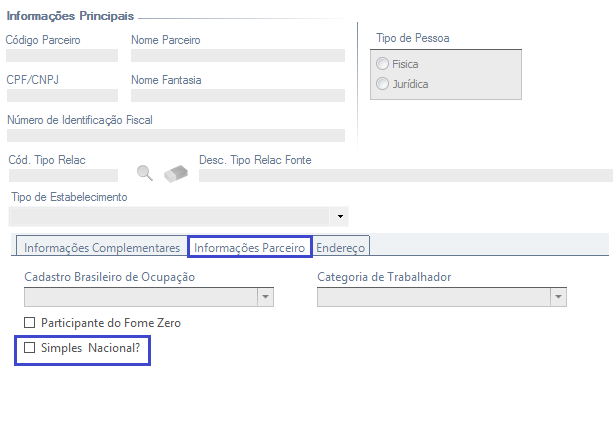Screen dimensions: 615x428
Task: Select the Jurídica radio button
Action: (382, 84)
